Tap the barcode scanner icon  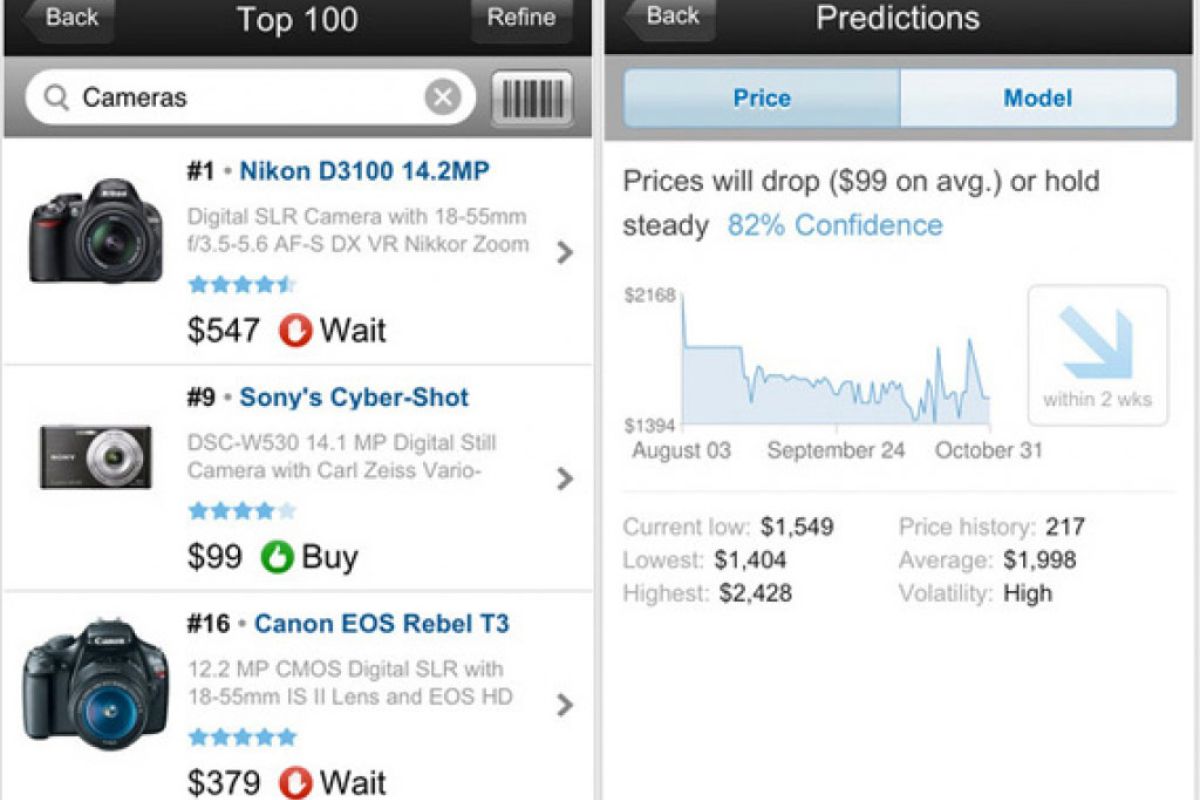[x=532, y=98]
